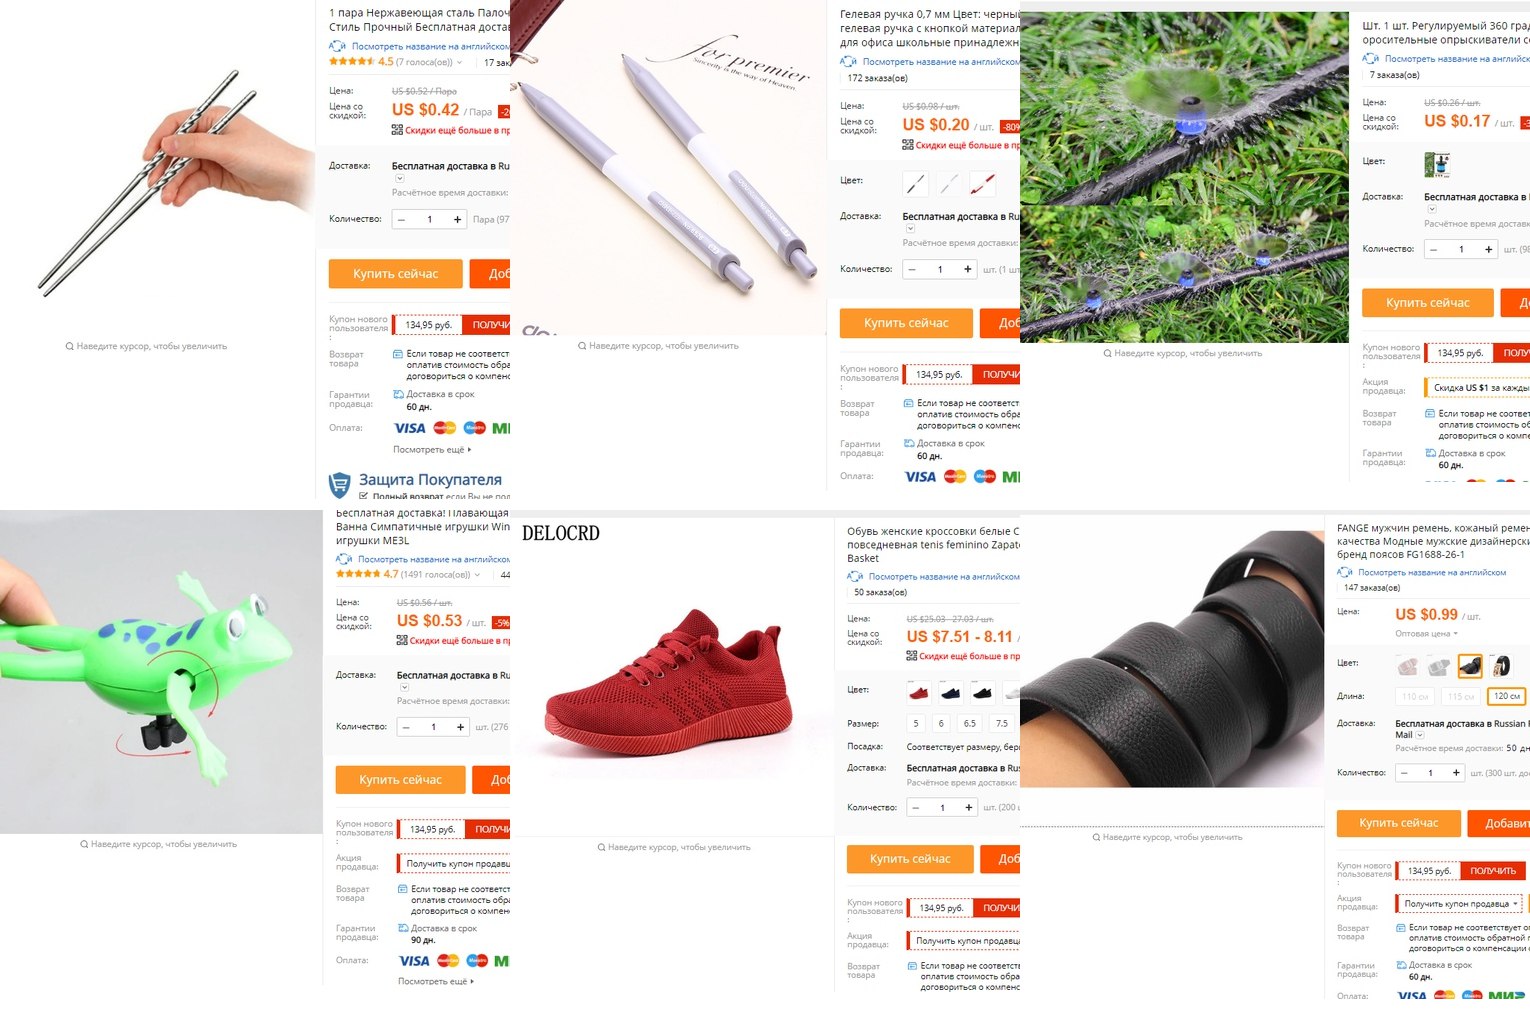Click the translate icon beside the sprinkler title

click(1370, 59)
